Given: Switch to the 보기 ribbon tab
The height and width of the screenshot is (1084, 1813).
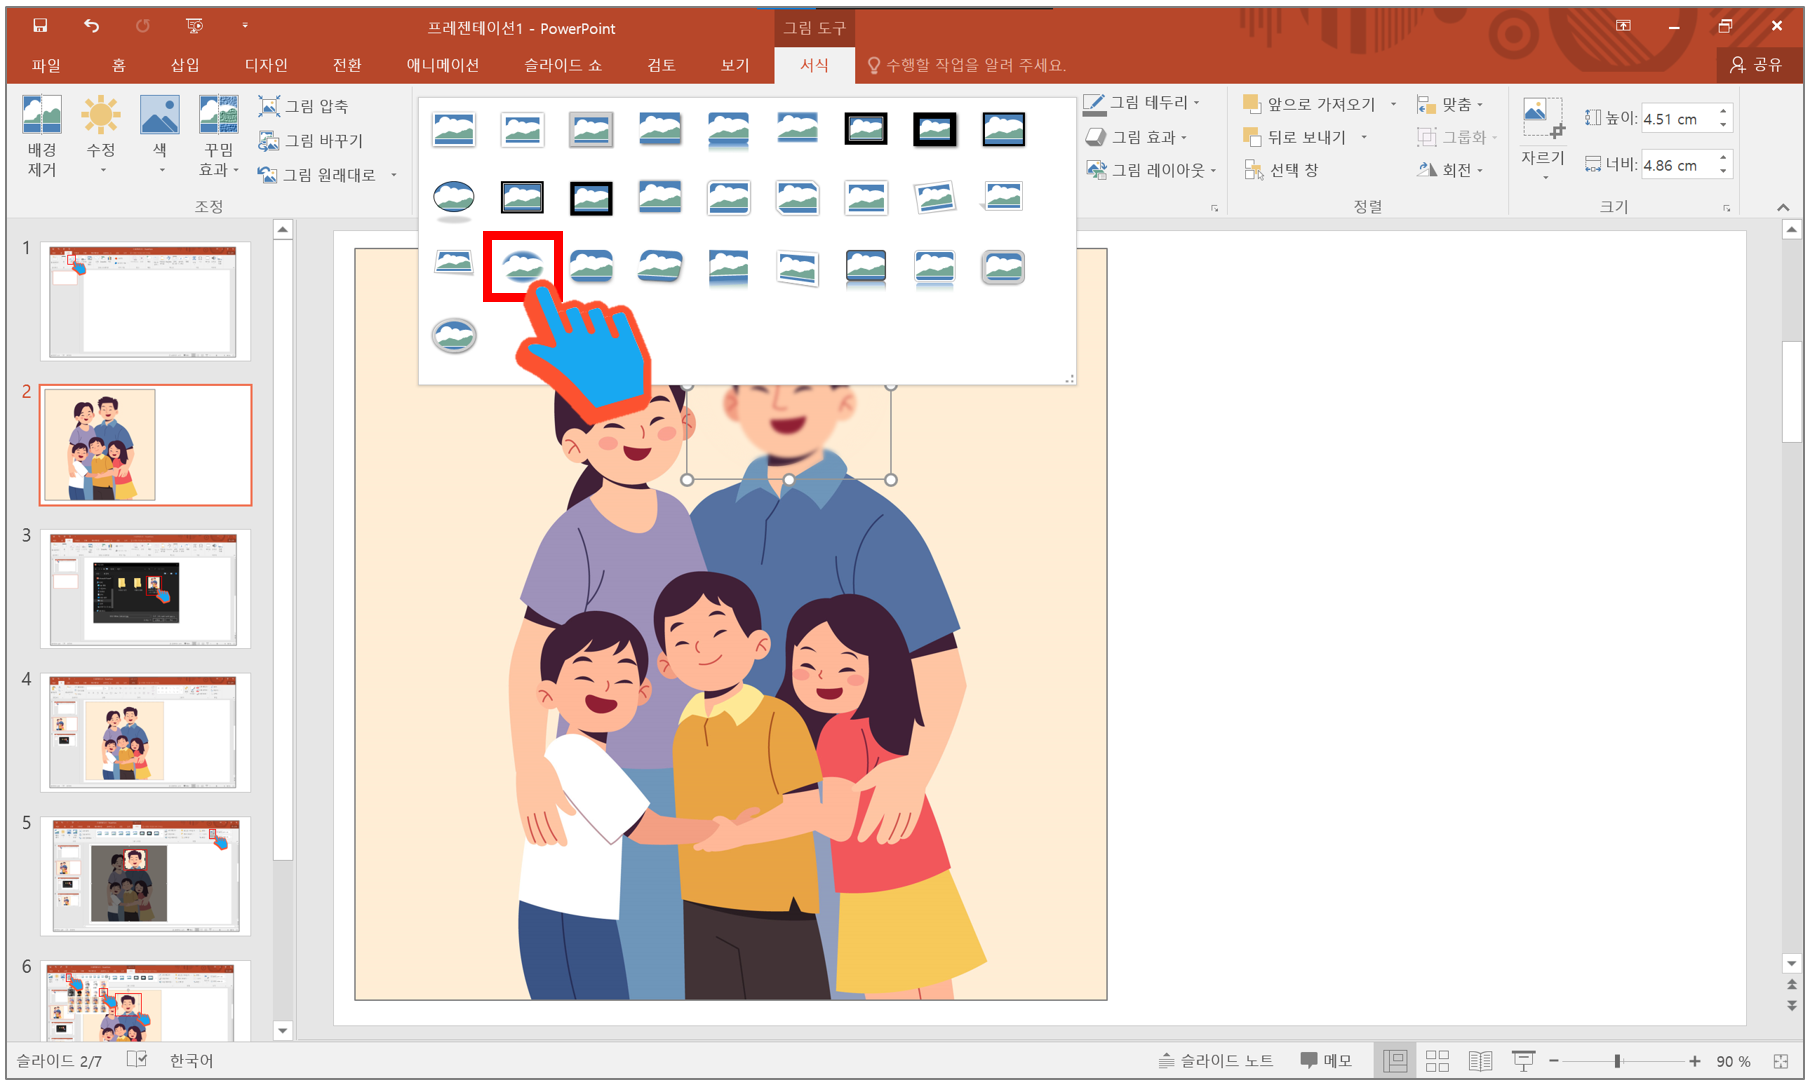Looking at the screenshot, I should pyautogui.click(x=735, y=65).
